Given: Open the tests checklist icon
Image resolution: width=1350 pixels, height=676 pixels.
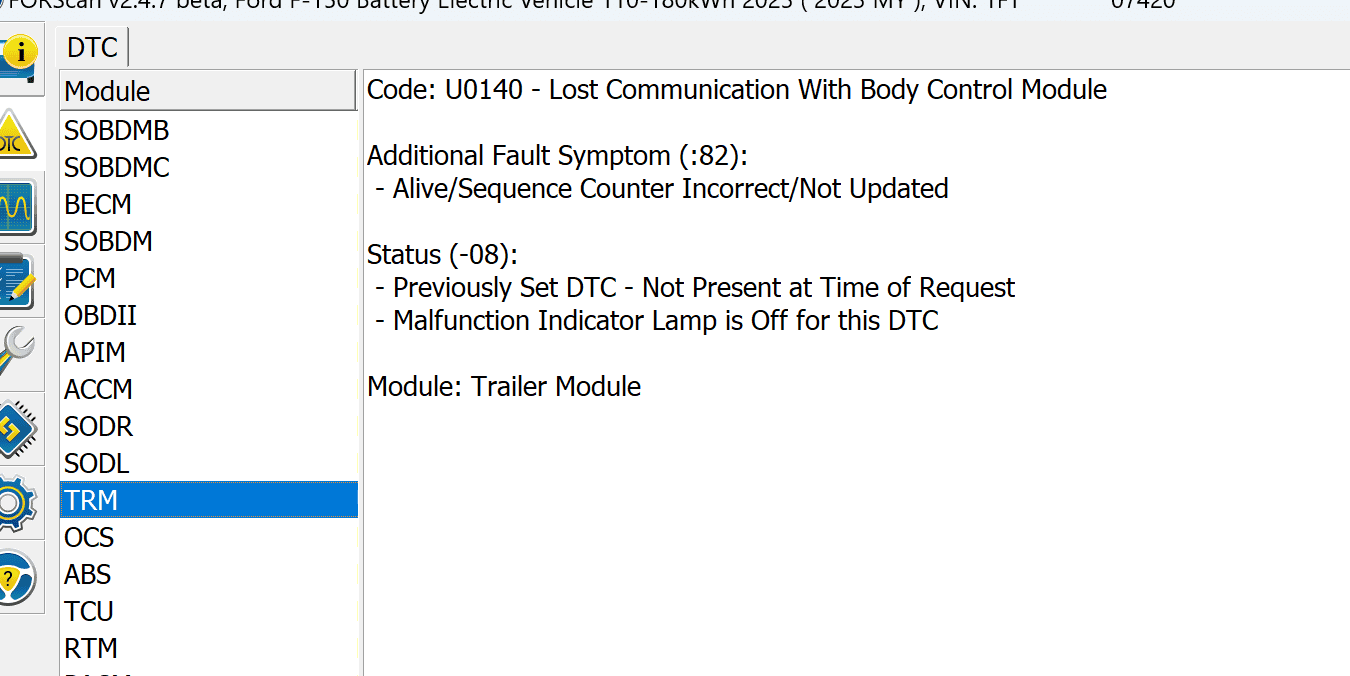Looking at the screenshot, I should [x=18, y=282].
